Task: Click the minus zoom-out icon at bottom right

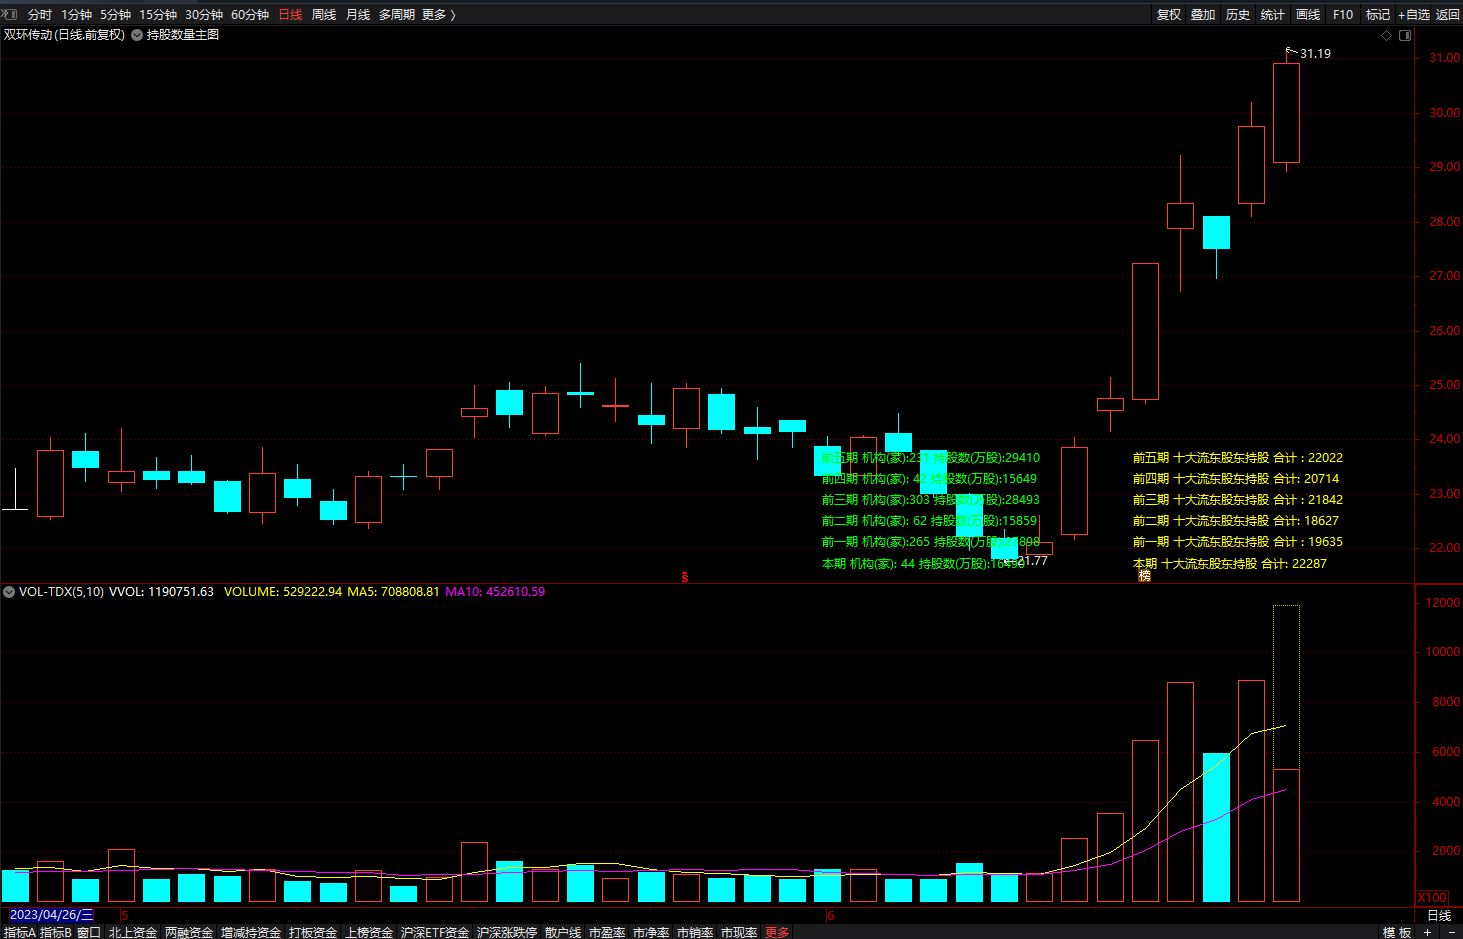Action: pyautogui.click(x=1451, y=932)
